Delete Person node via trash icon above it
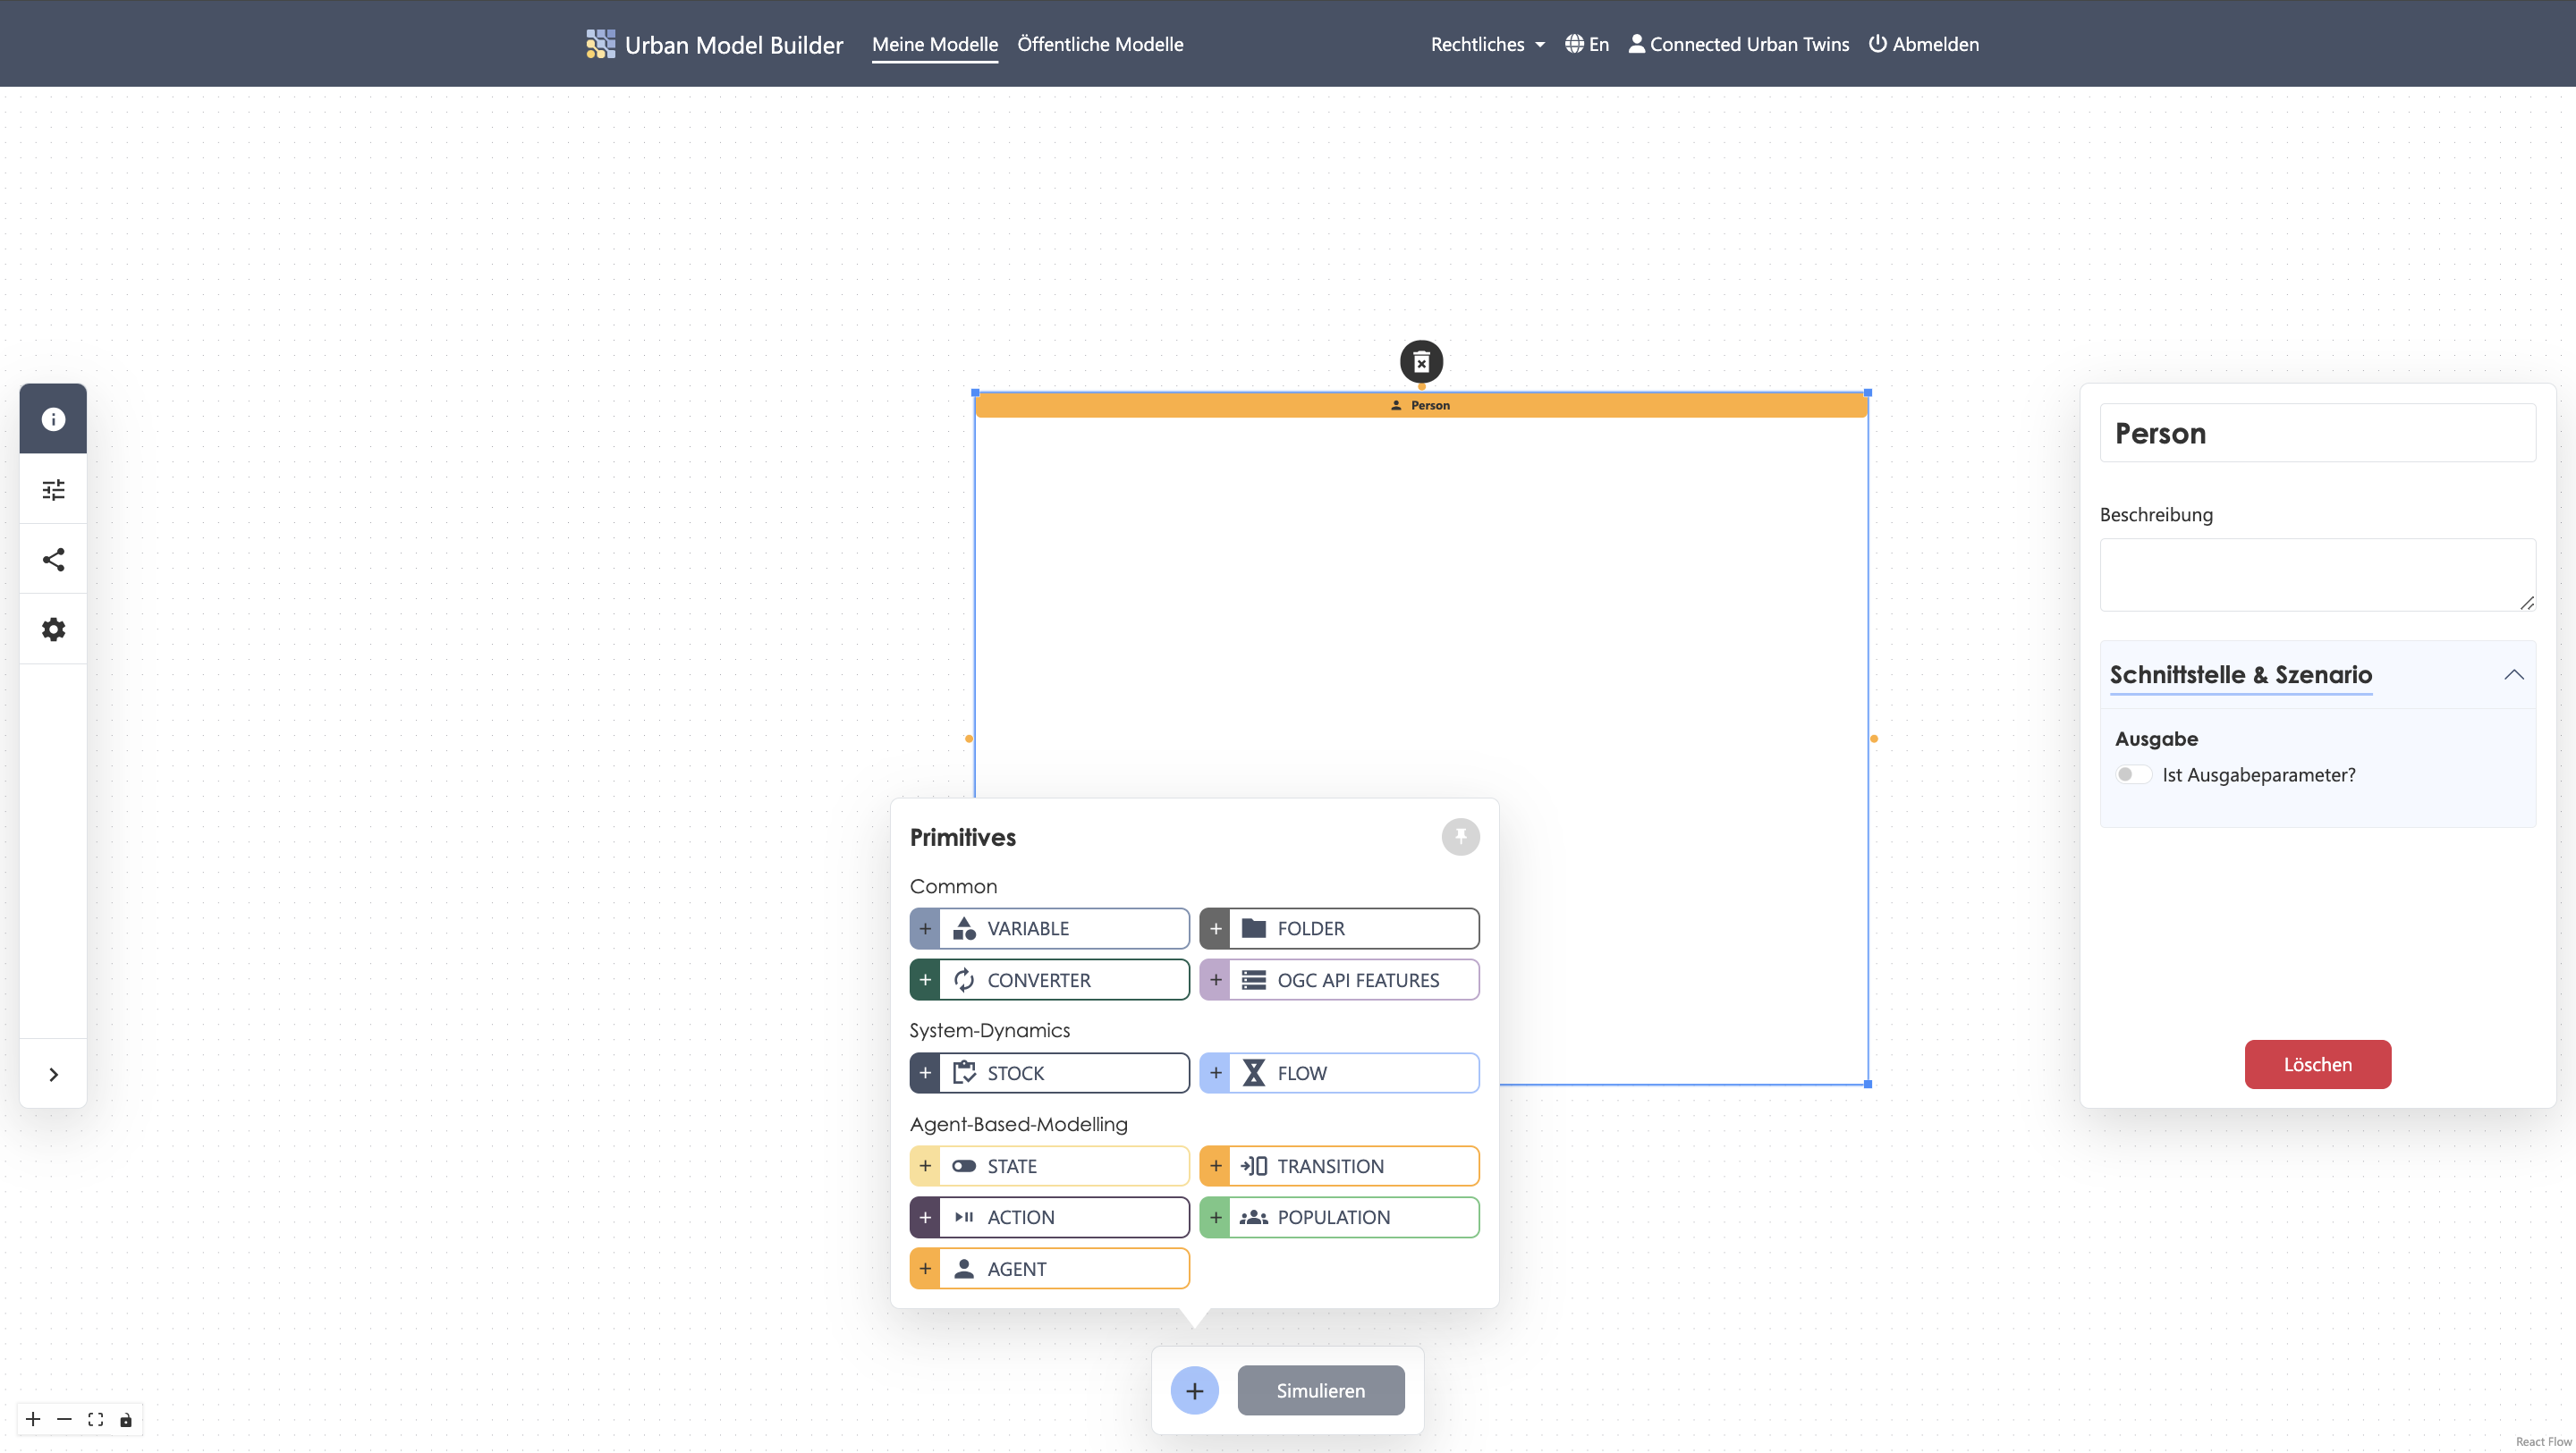The height and width of the screenshot is (1453, 2576). (x=1421, y=362)
